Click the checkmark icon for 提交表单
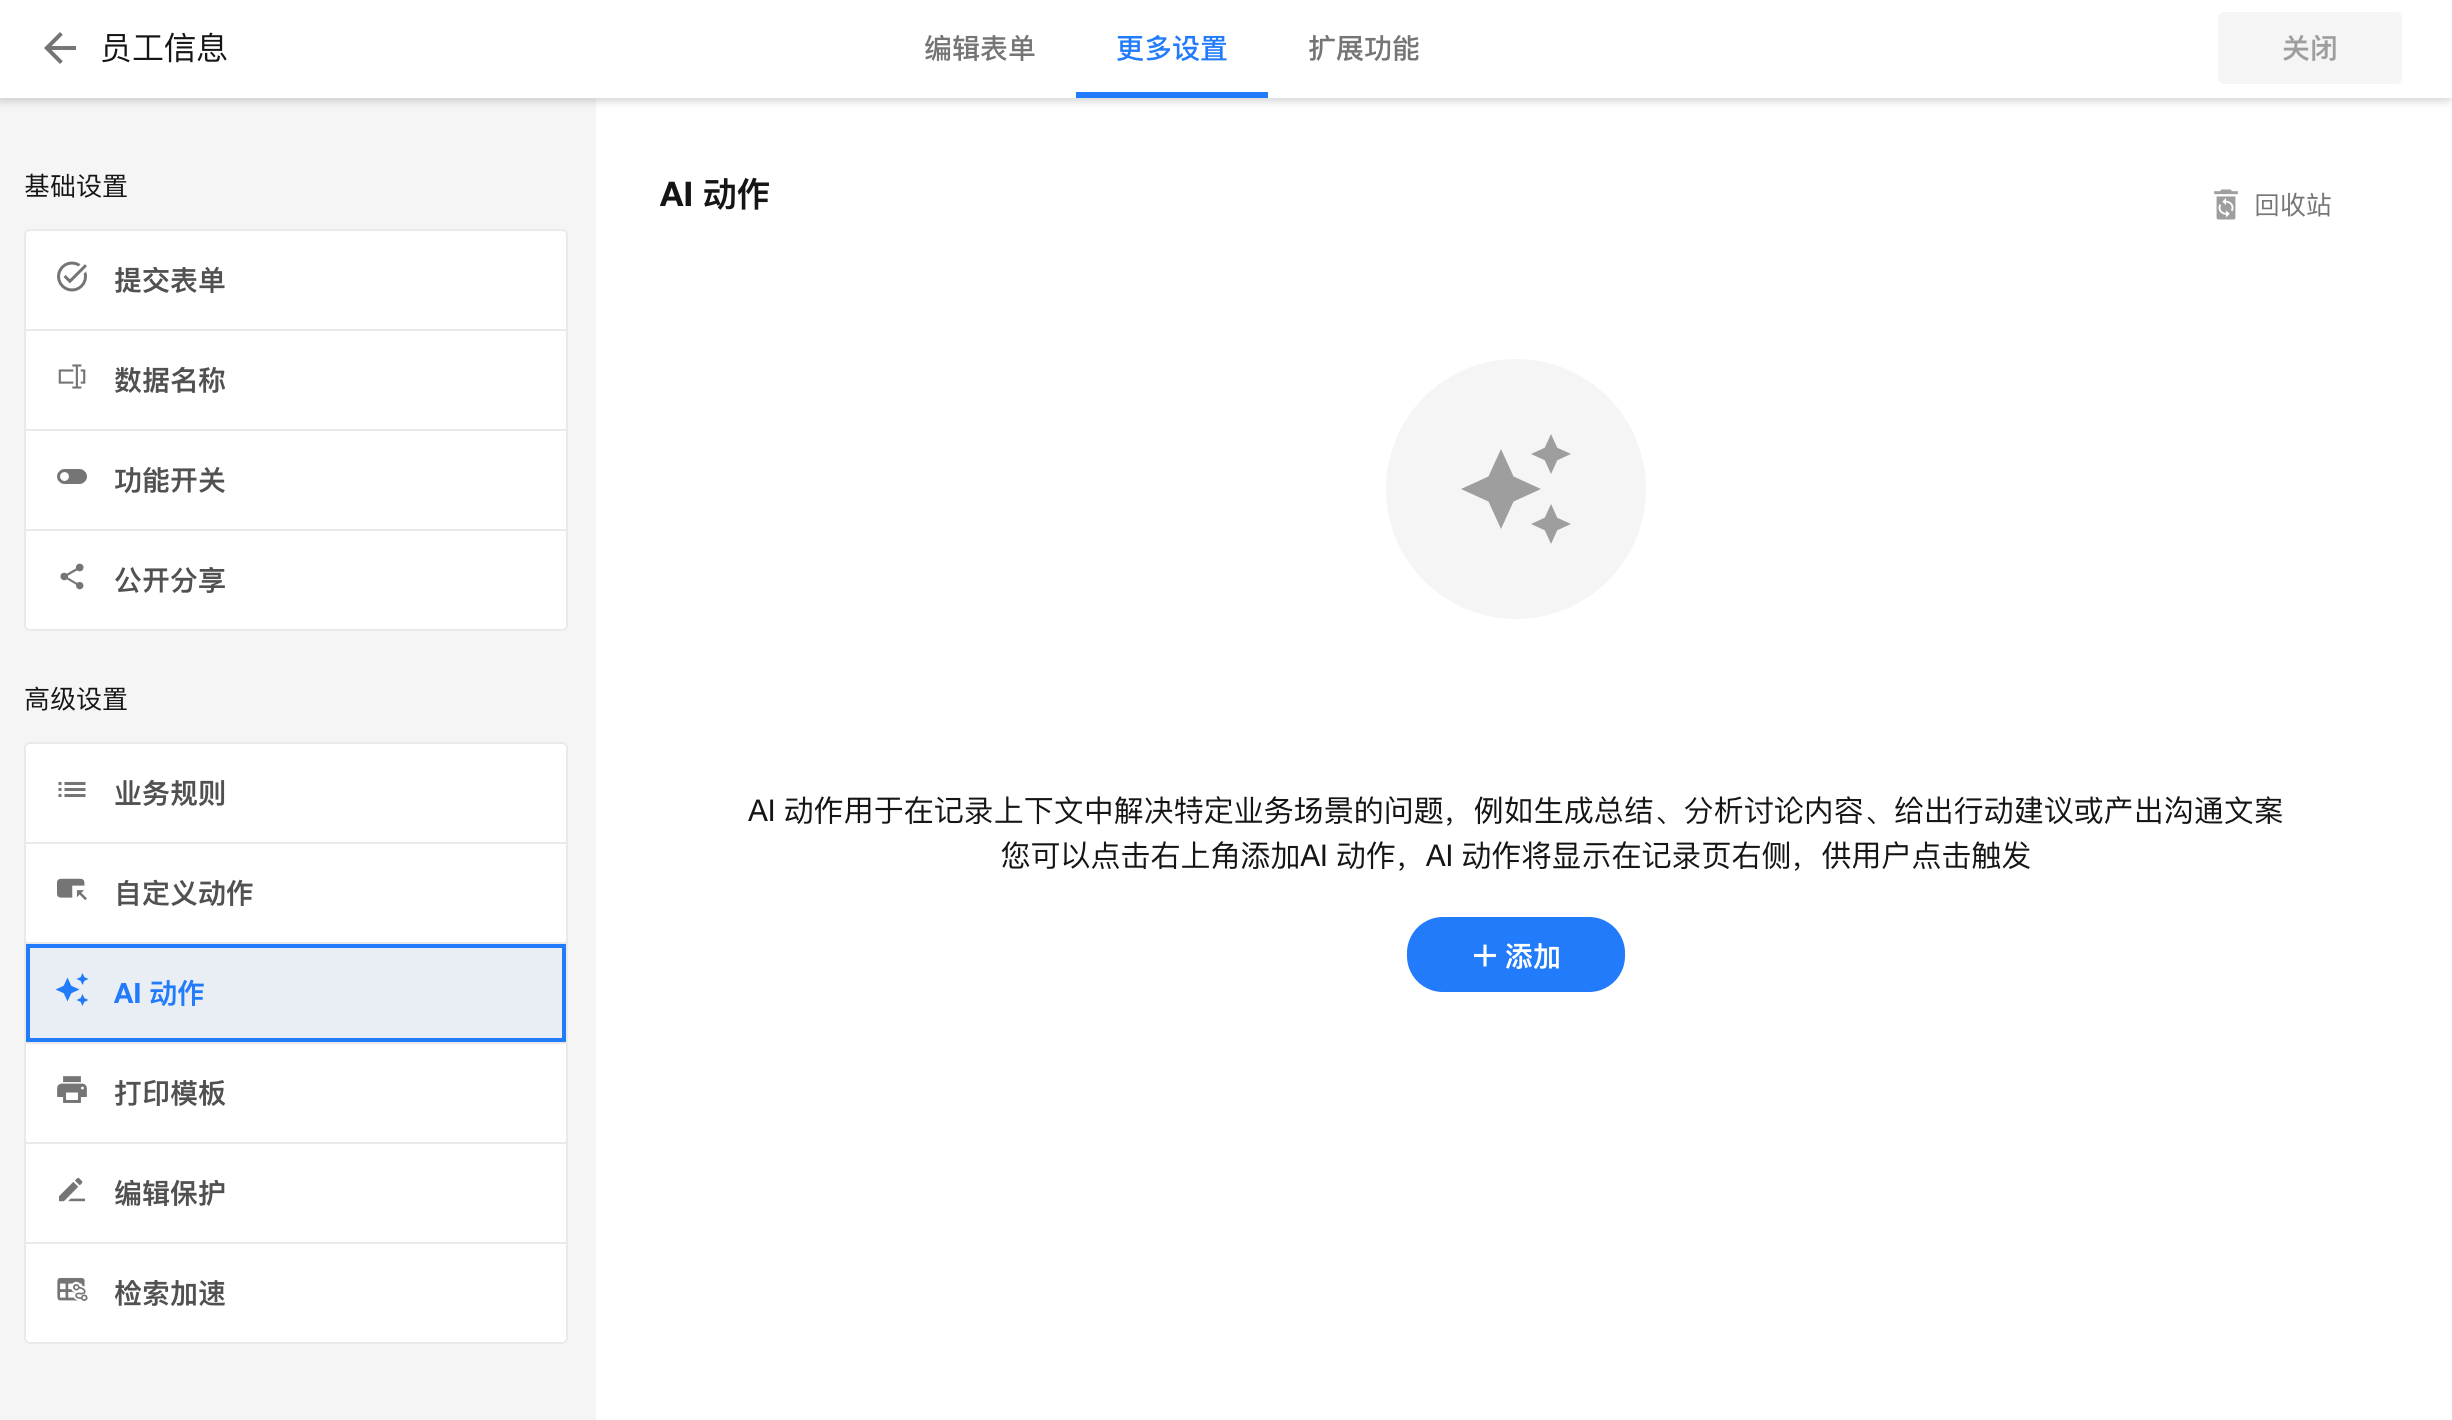 pyautogui.click(x=72, y=277)
